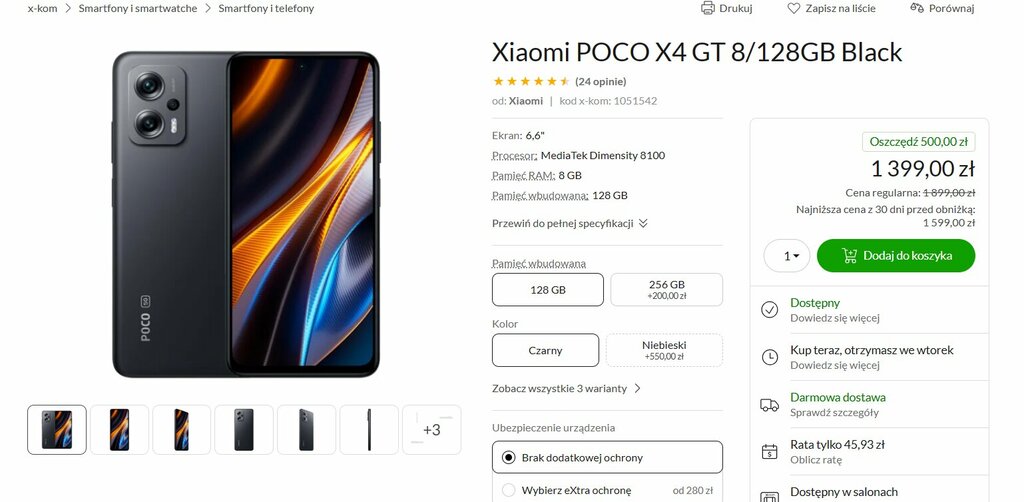Click the Xiaomi brand link
This screenshot has height=502, width=1024.
pyautogui.click(x=526, y=101)
